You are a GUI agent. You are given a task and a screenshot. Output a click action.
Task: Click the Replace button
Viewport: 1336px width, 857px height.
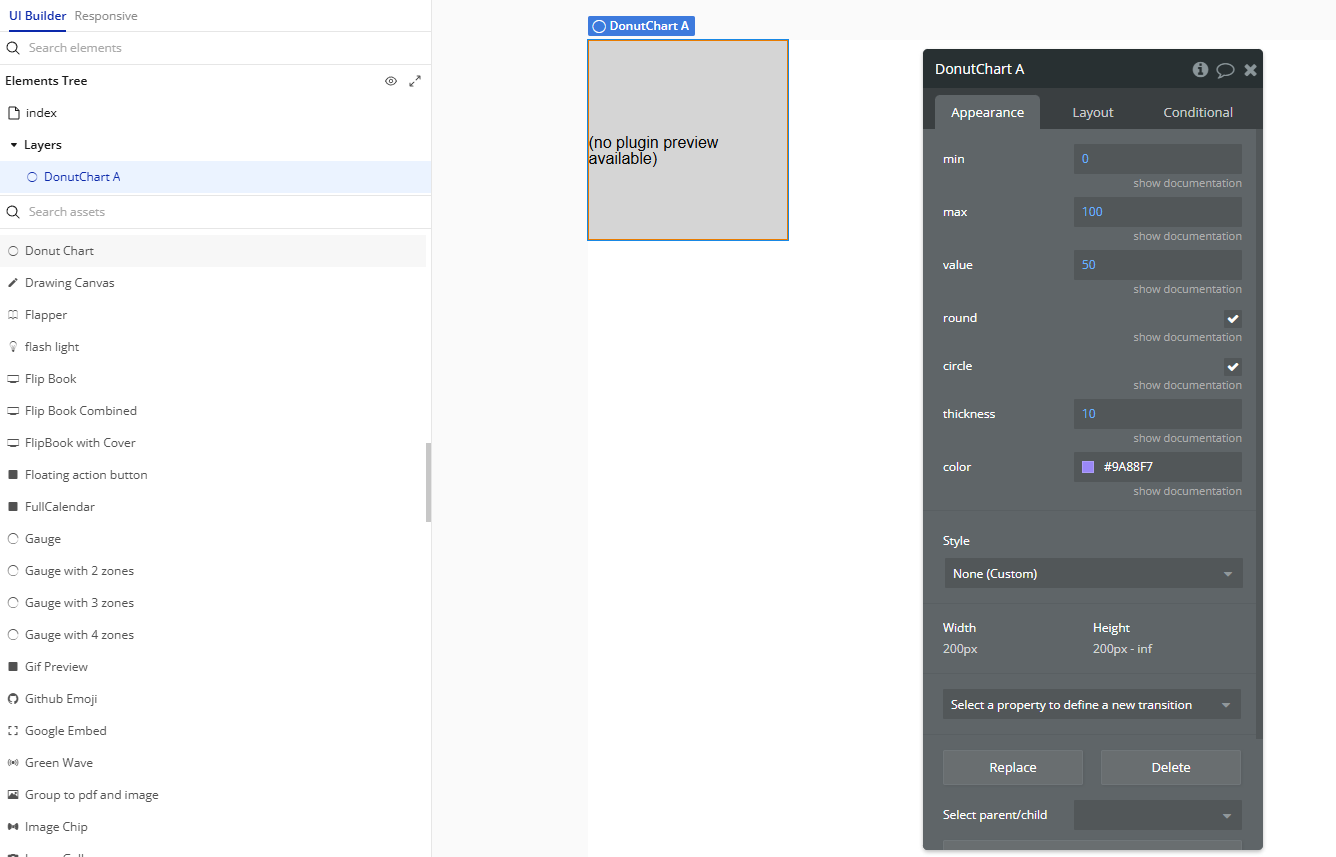(1013, 768)
